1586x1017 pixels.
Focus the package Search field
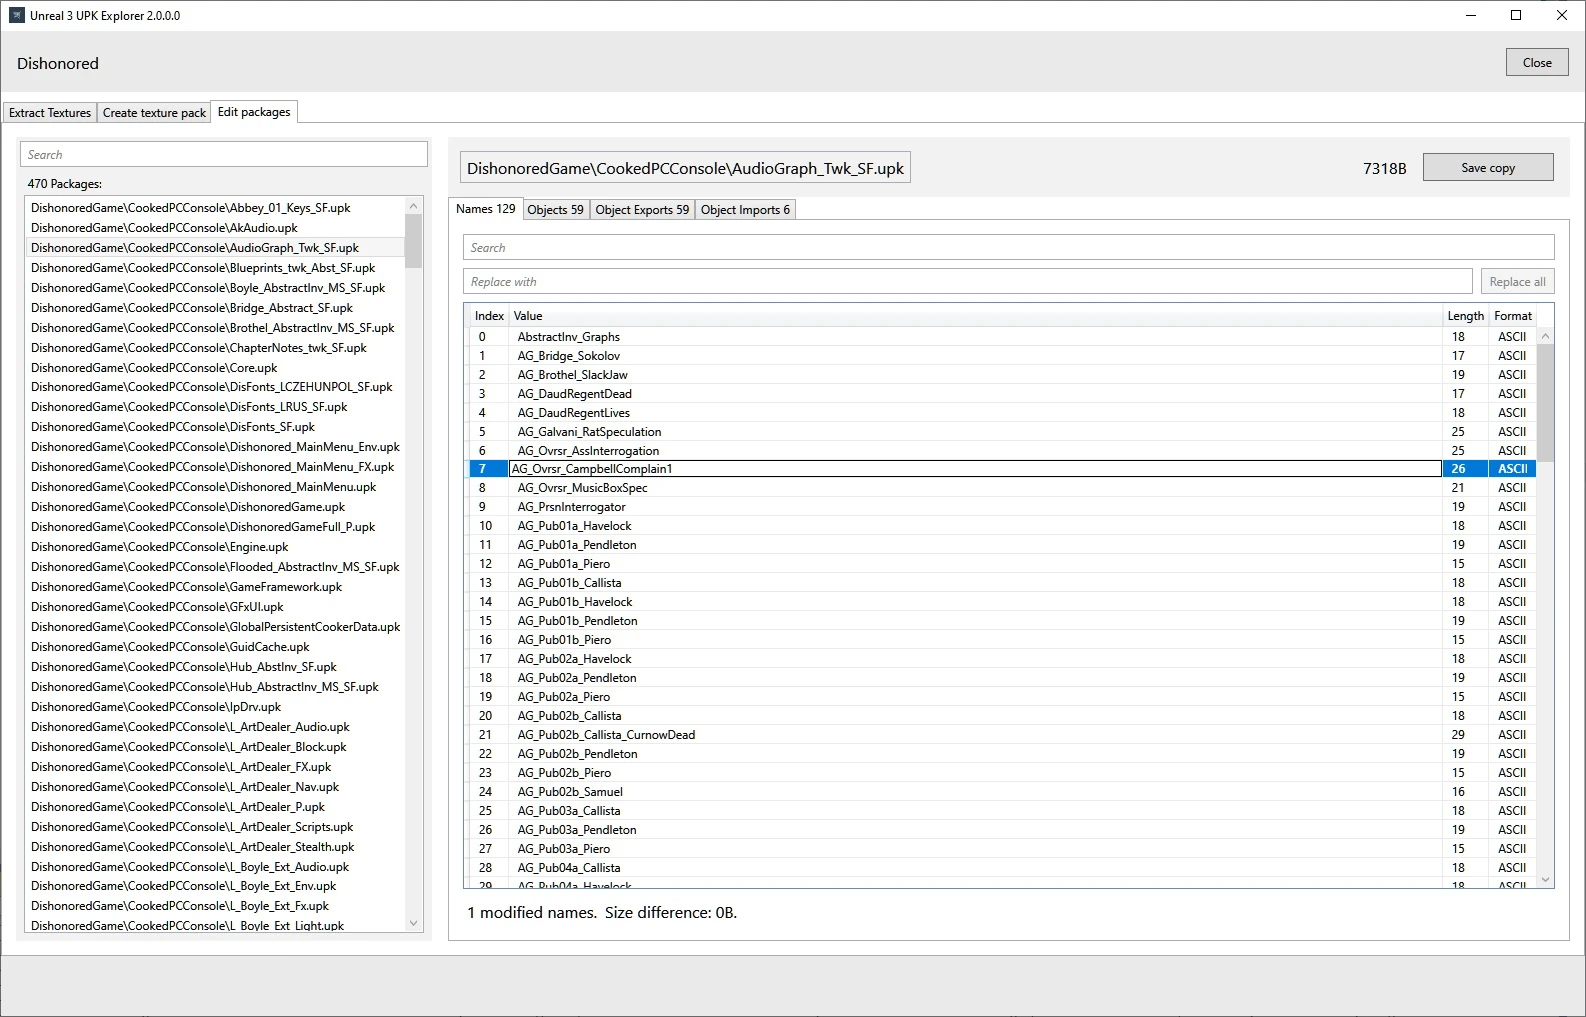(223, 155)
